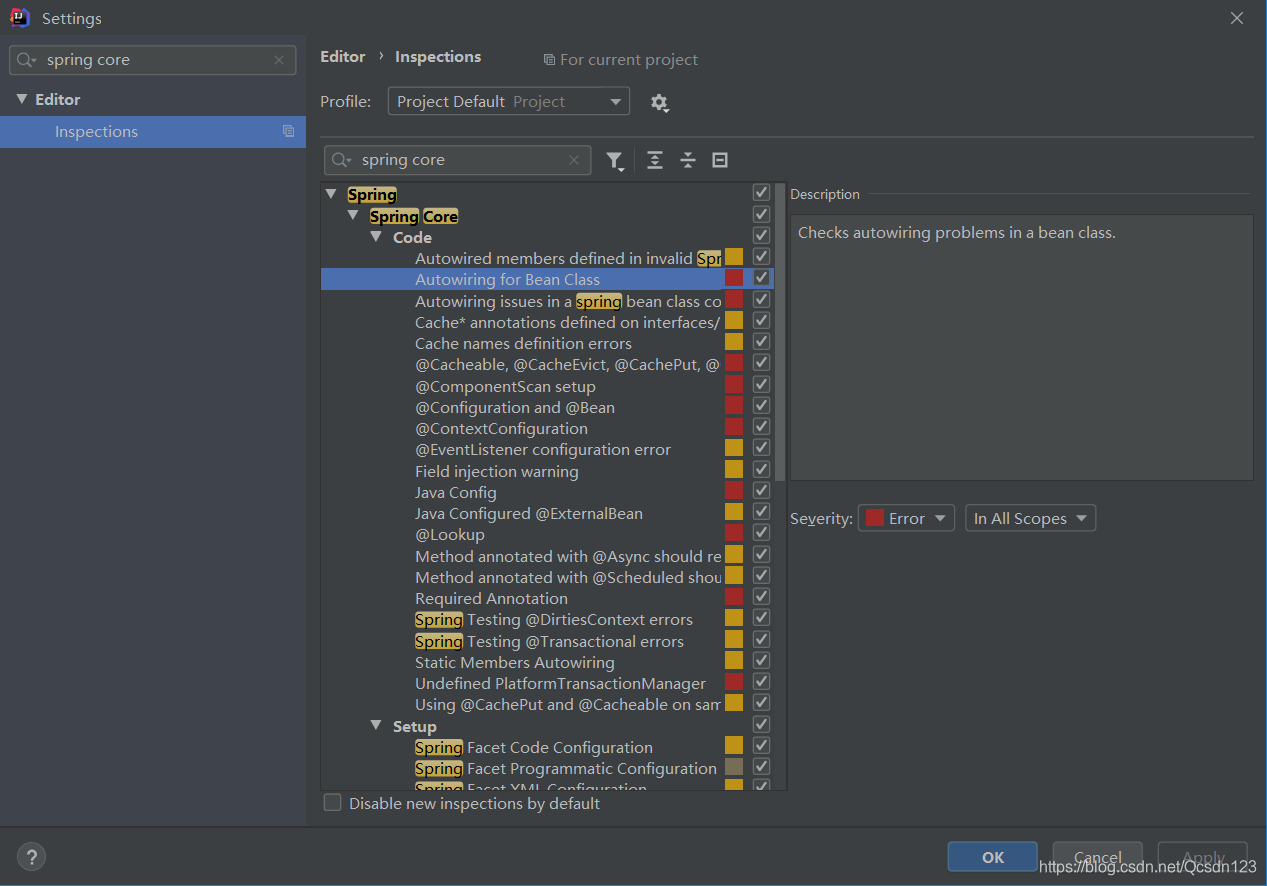The image size is (1267, 886).
Task: Click the reset-to-defaults toolbar icon
Action: pyautogui.click(x=719, y=160)
